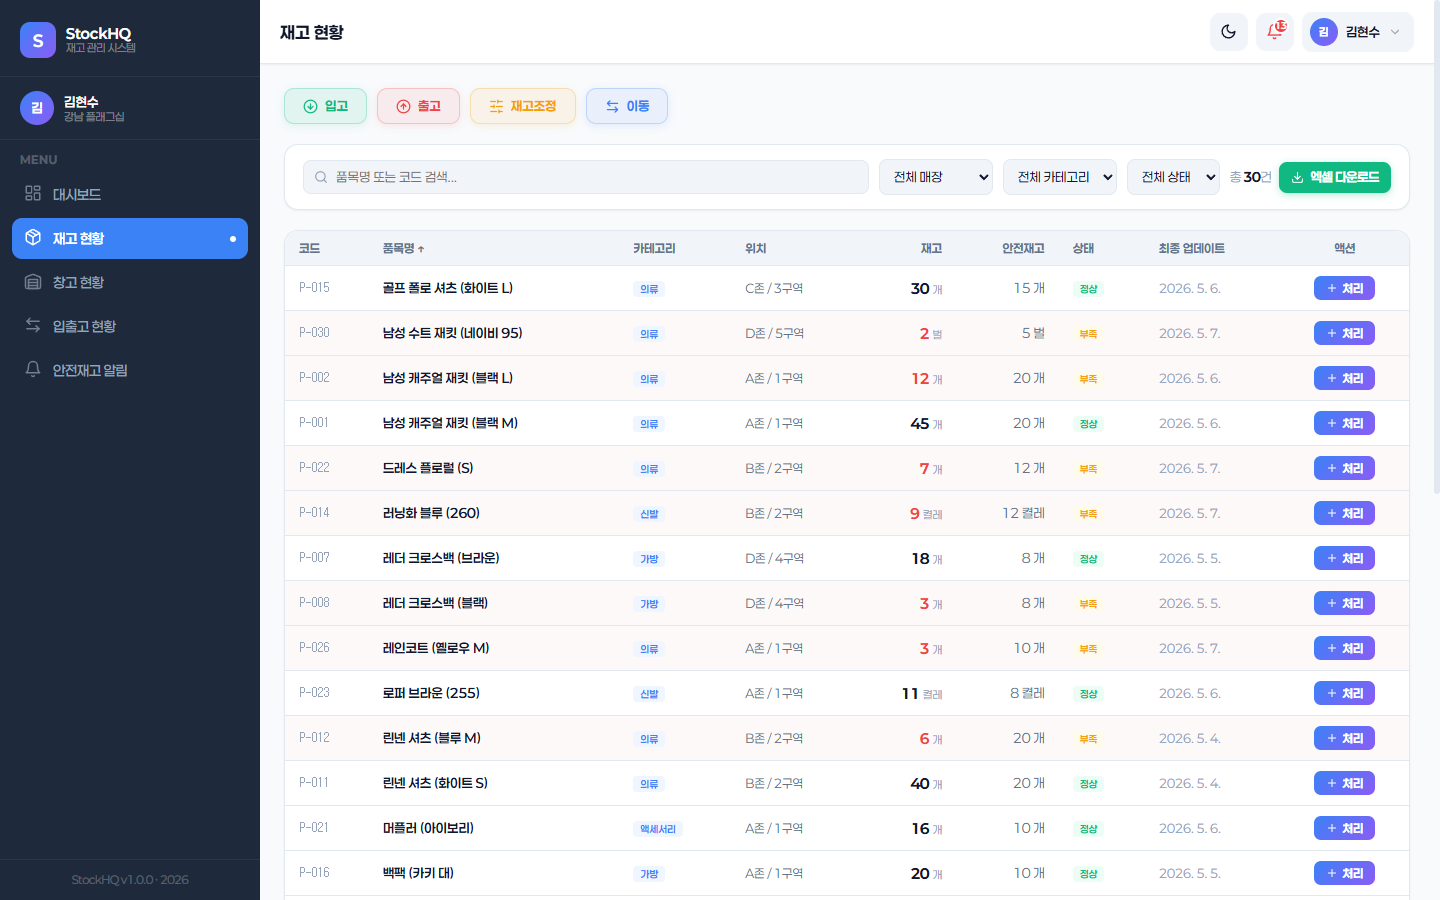
Task: Sort by 품목명 column header
Action: [403, 248]
